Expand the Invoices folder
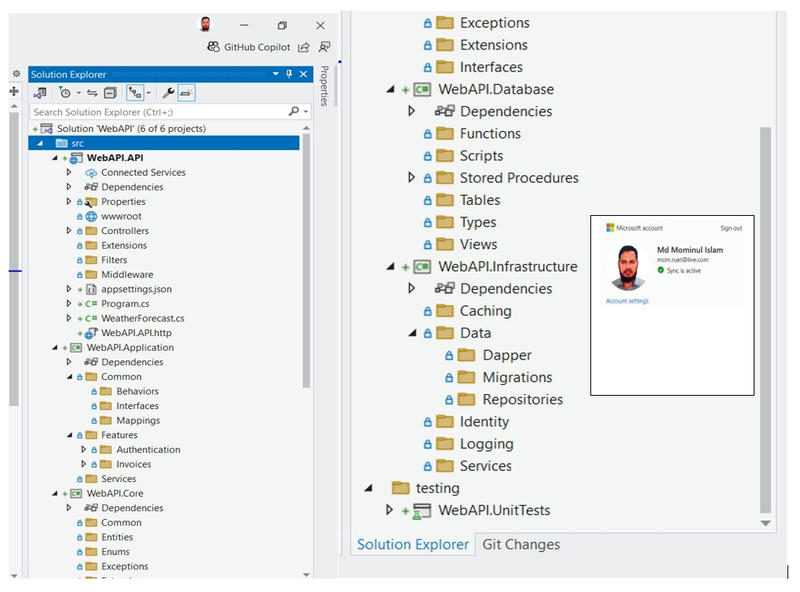The width and height of the screenshot is (800, 592). point(84,464)
